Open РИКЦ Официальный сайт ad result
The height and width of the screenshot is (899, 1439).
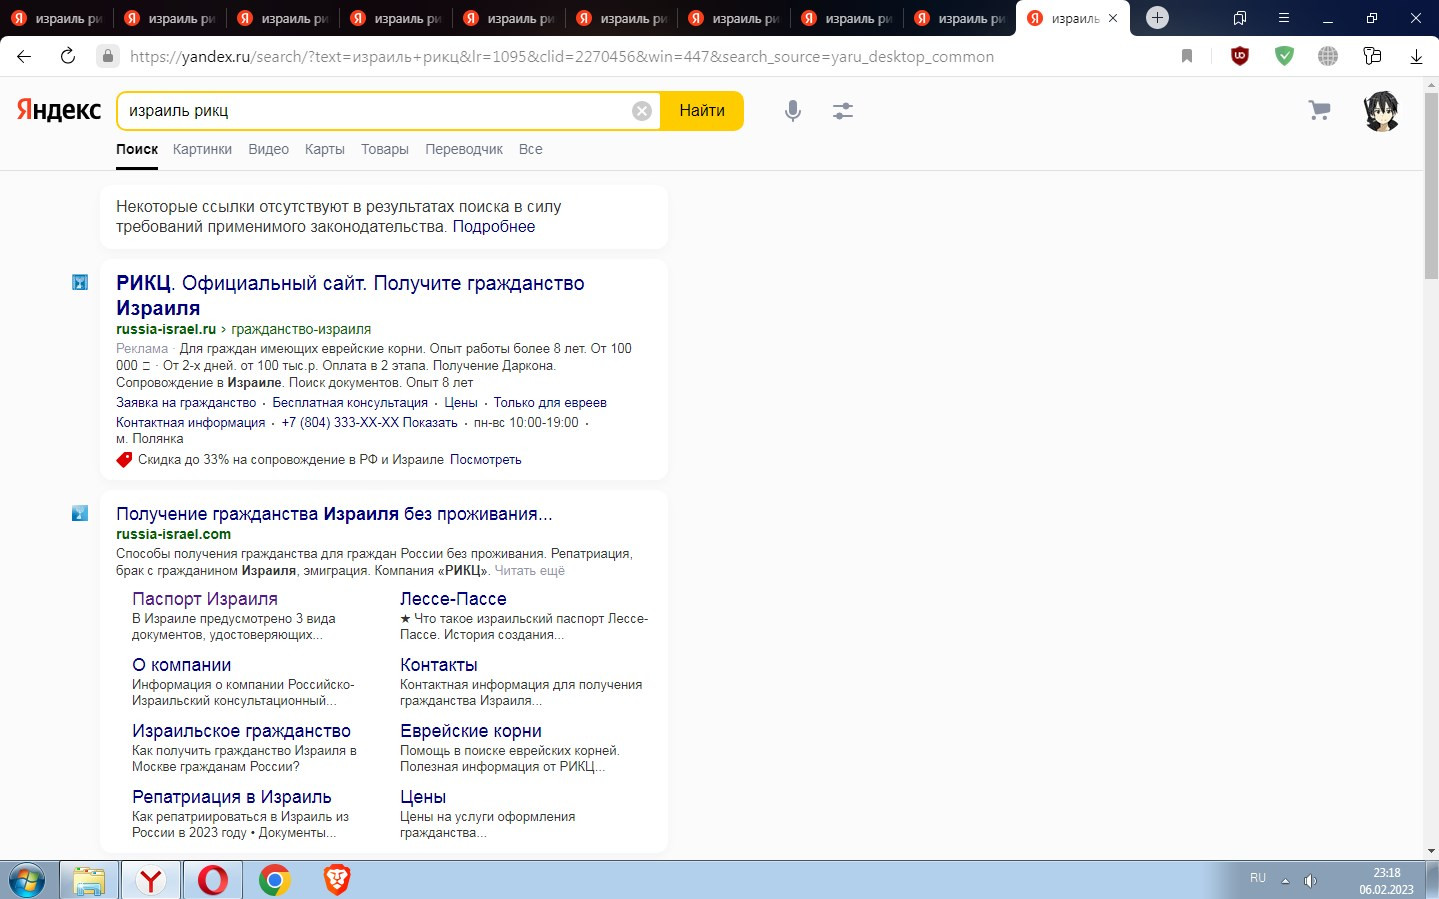pyautogui.click(x=350, y=295)
